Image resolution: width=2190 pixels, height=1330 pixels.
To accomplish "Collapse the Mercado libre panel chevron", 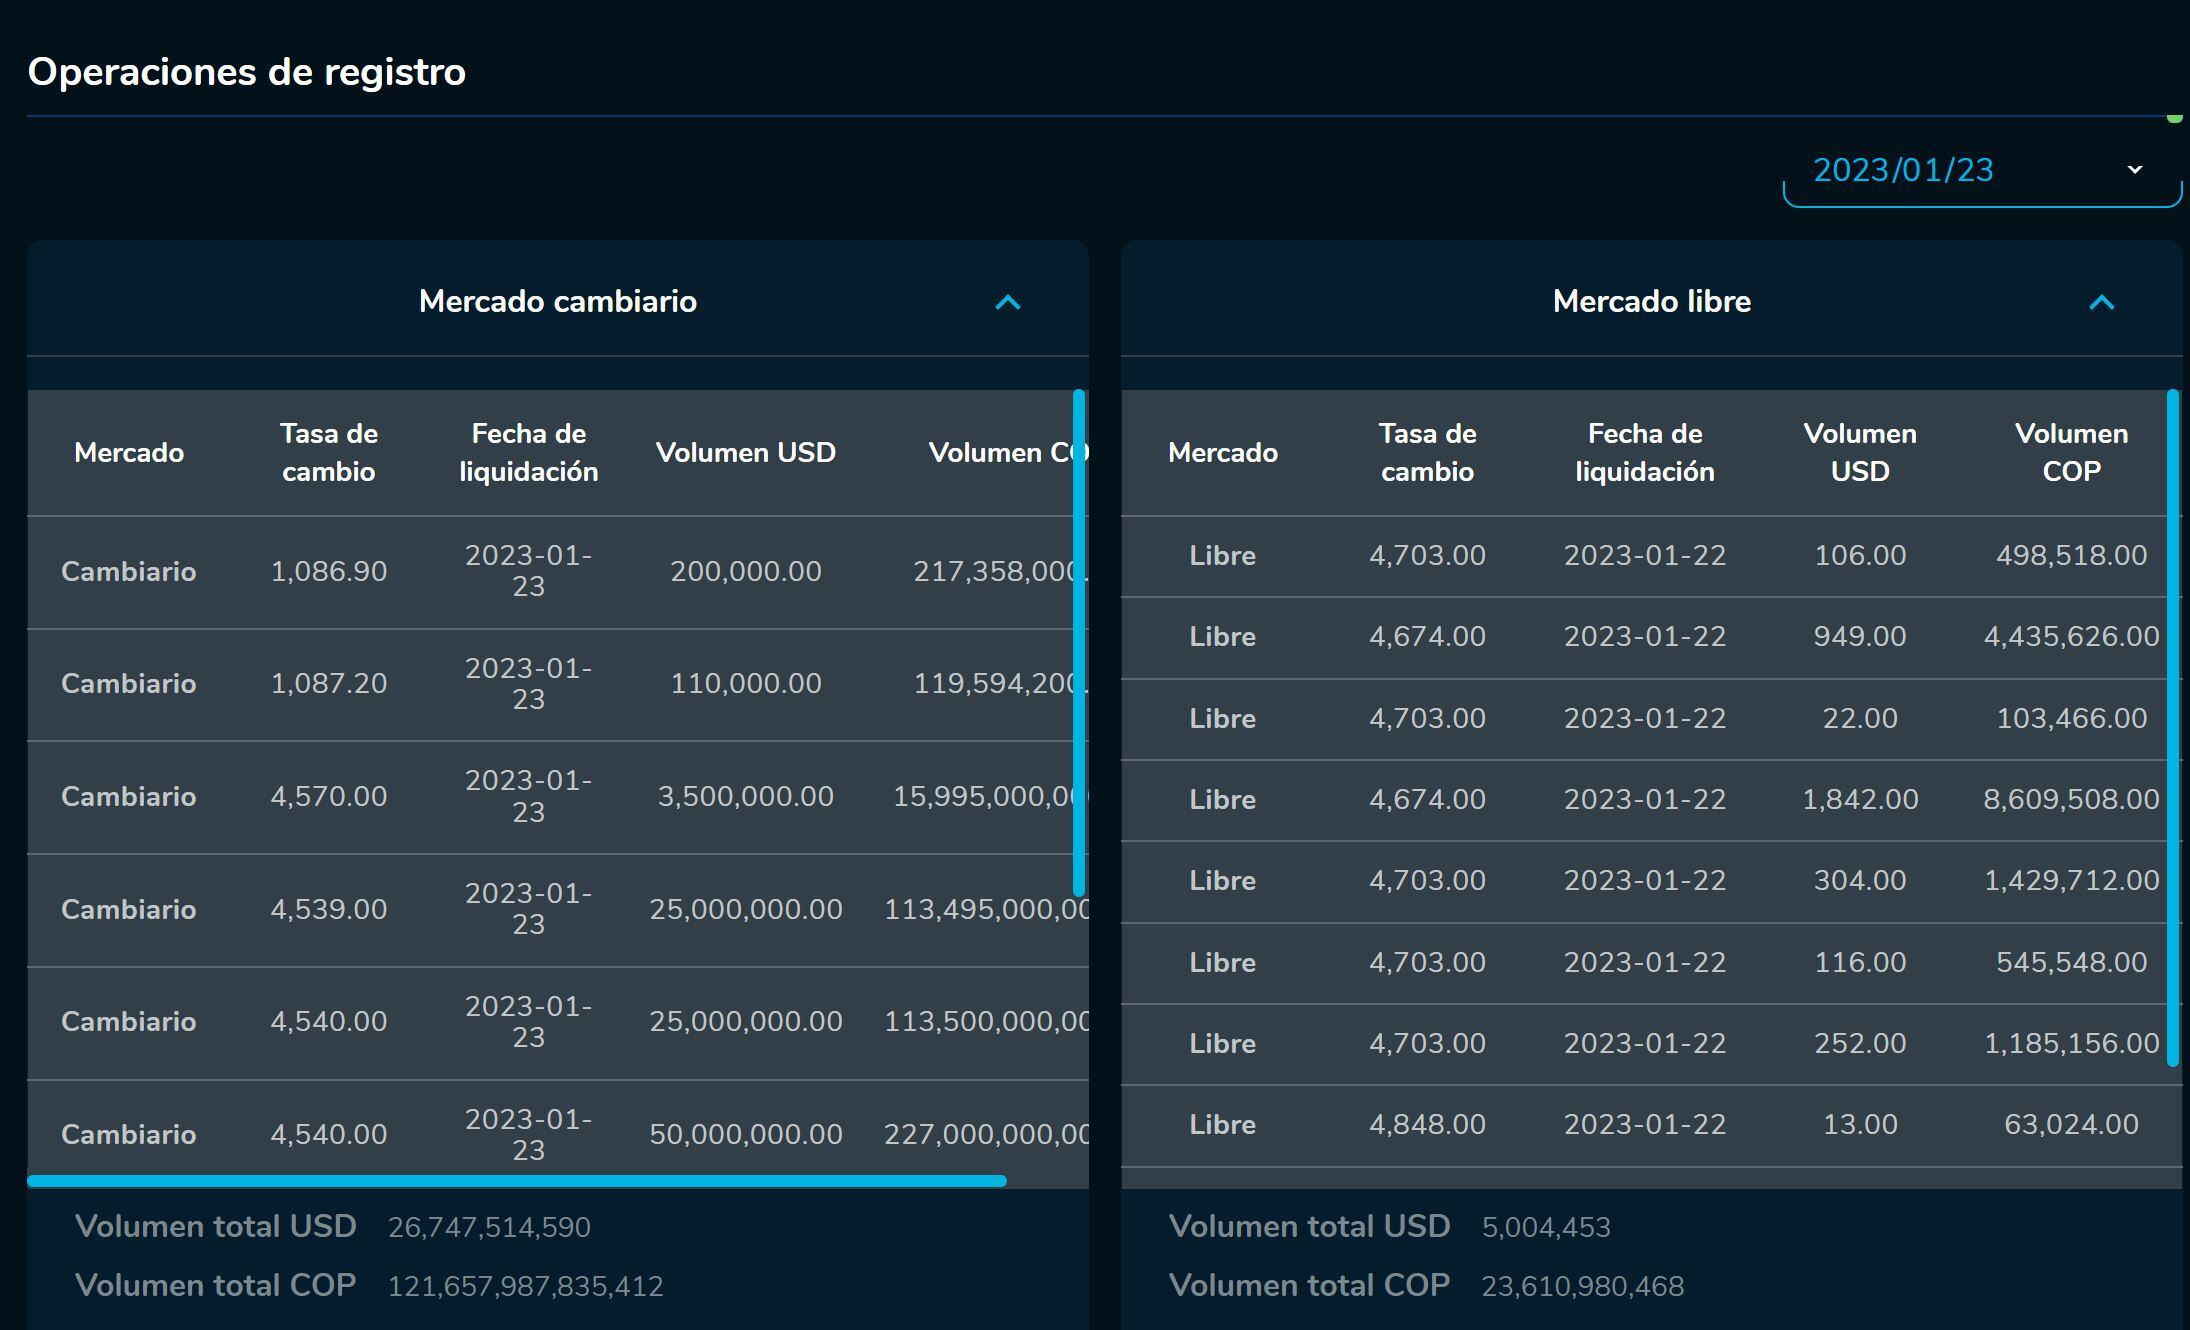I will [2101, 302].
